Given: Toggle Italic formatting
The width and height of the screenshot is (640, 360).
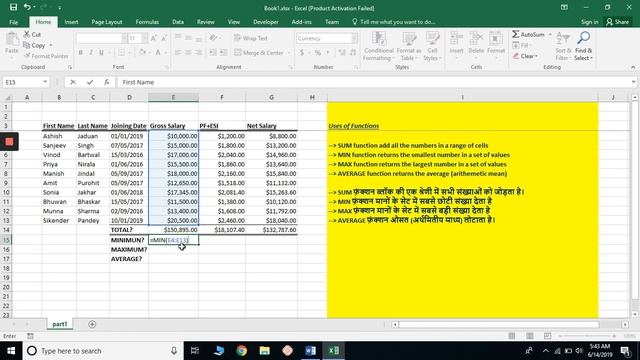Looking at the screenshot, I should pyautogui.click(x=91, y=53).
